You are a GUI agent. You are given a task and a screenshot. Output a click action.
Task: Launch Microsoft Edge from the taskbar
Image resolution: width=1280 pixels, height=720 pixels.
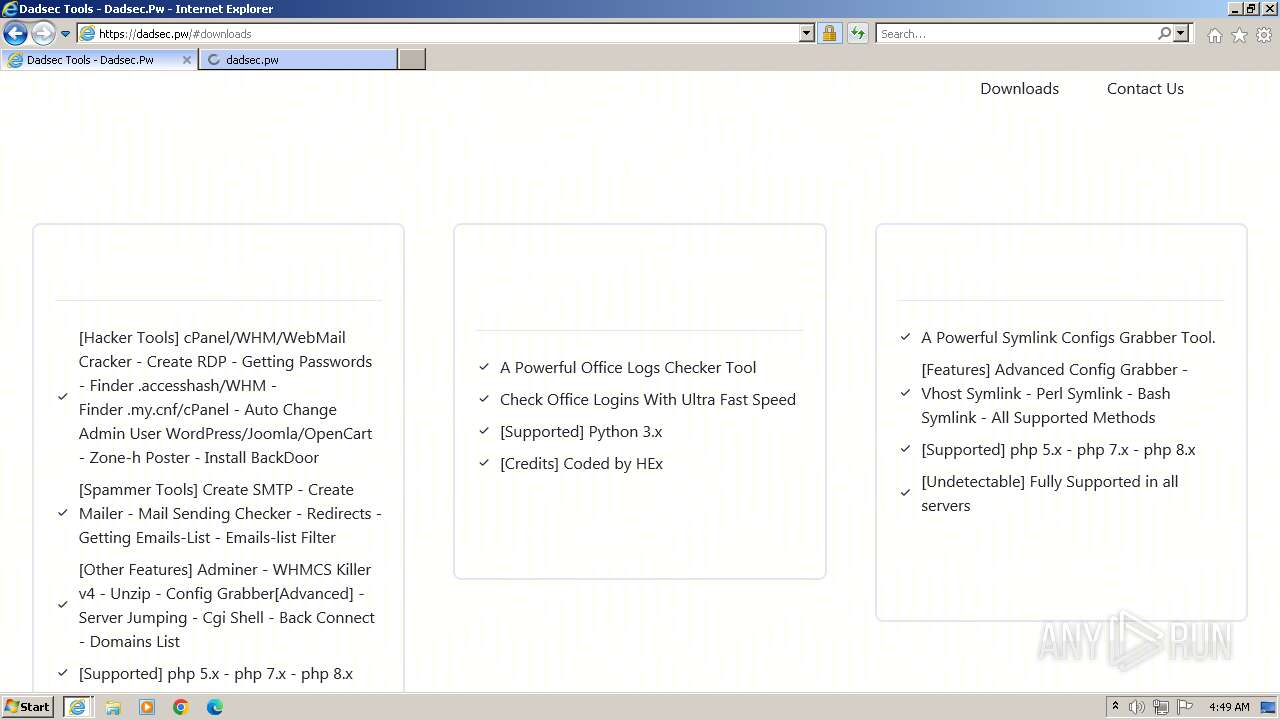pos(215,707)
